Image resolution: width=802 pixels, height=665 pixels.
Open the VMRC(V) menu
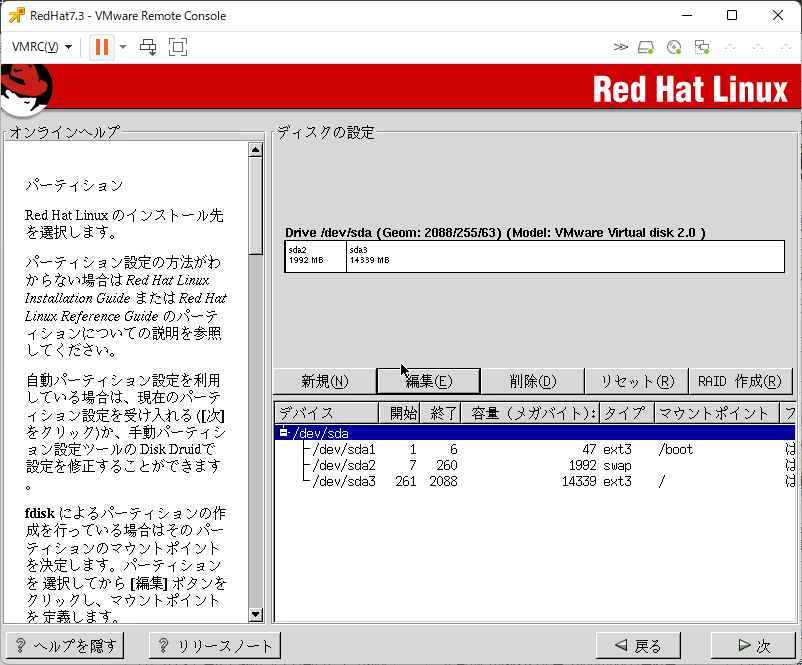41,47
